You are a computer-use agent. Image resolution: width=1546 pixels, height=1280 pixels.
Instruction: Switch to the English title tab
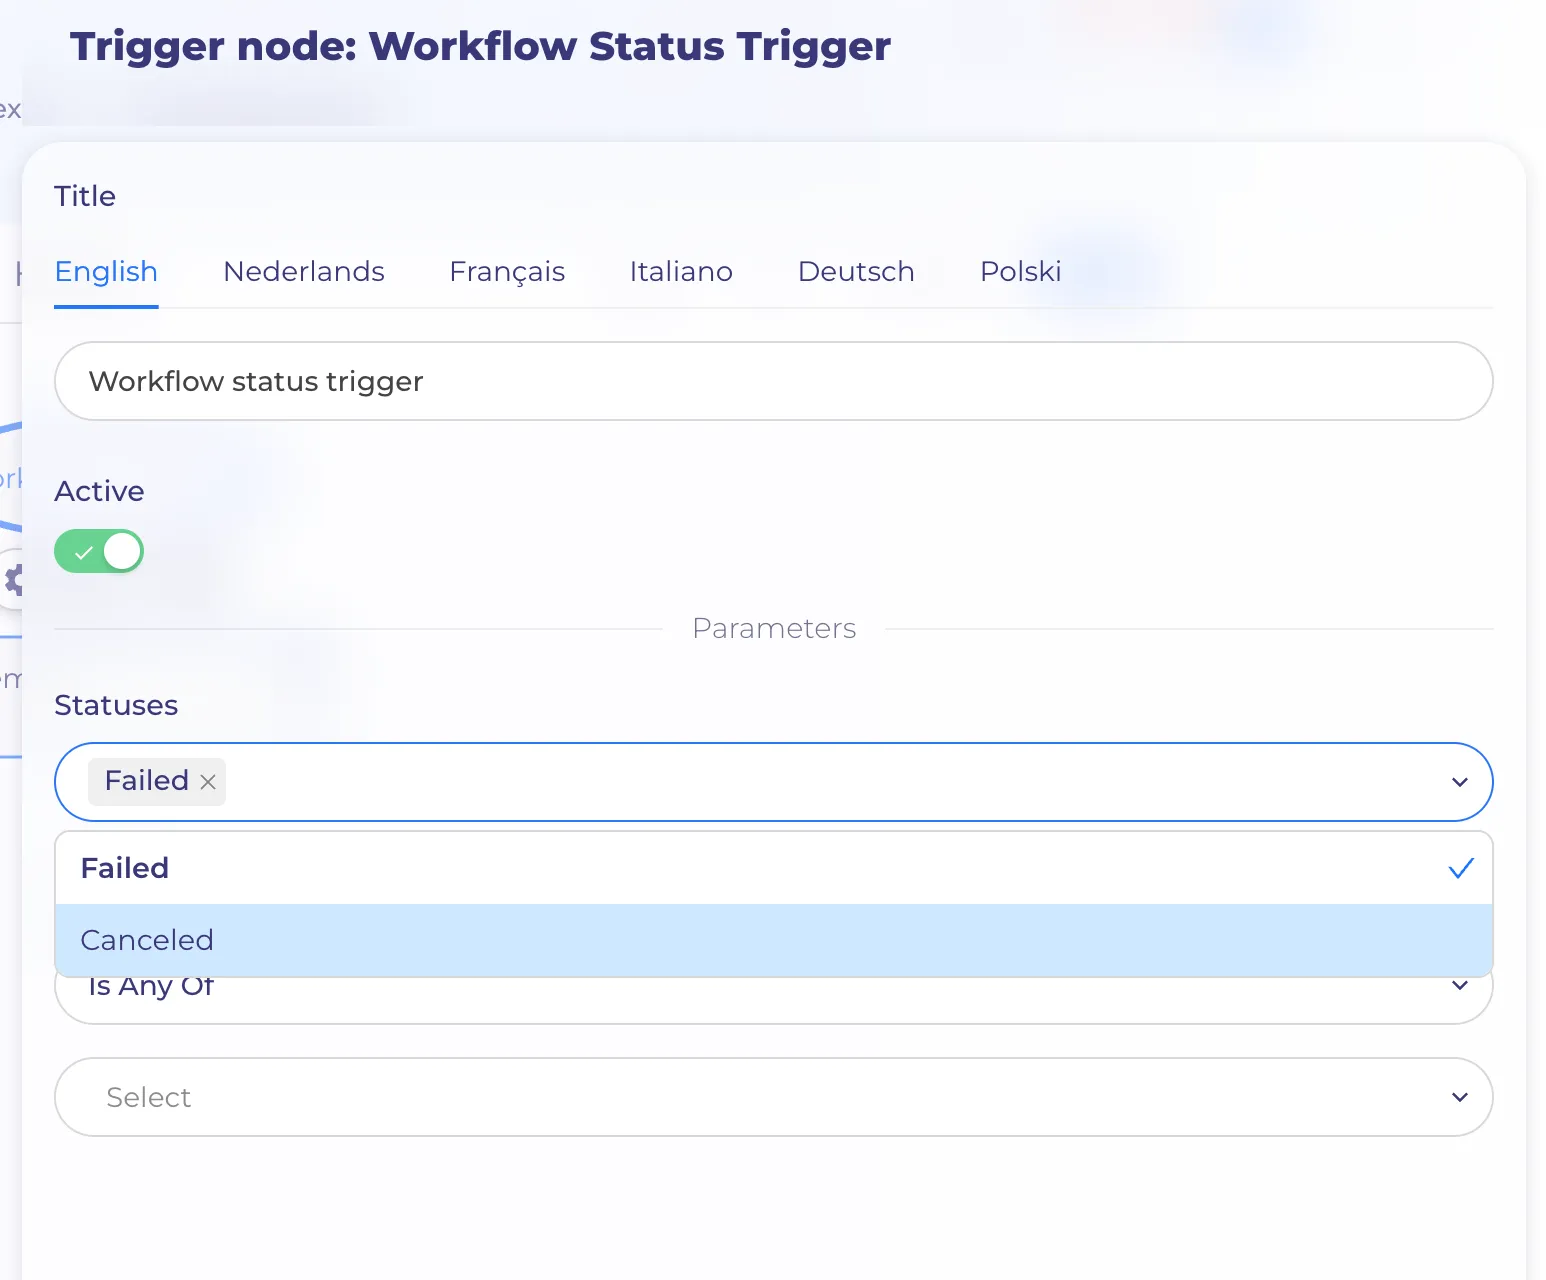coord(106,272)
